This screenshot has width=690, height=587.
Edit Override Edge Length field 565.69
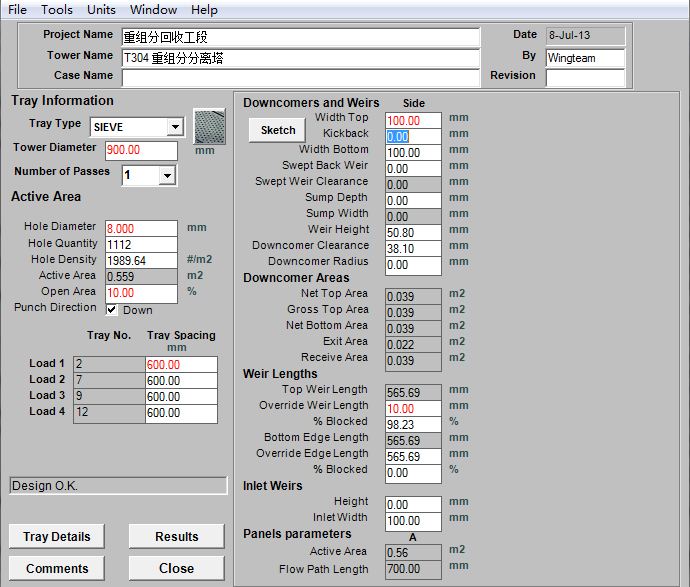(413, 457)
